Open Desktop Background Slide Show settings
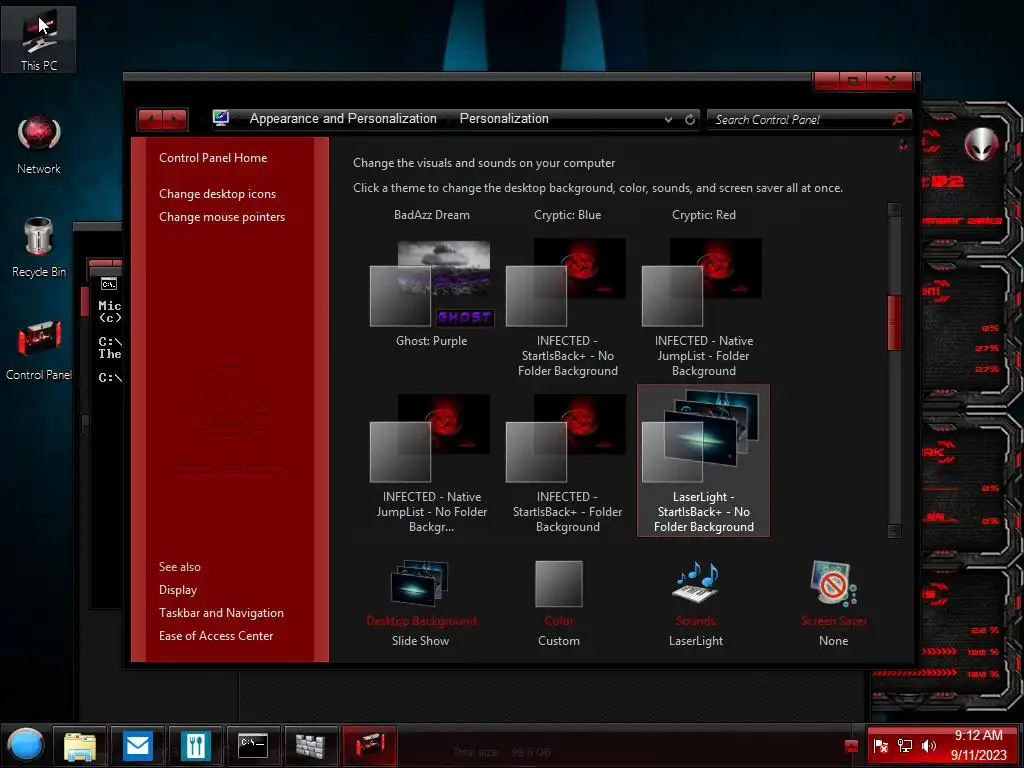 (x=421, y=603)
